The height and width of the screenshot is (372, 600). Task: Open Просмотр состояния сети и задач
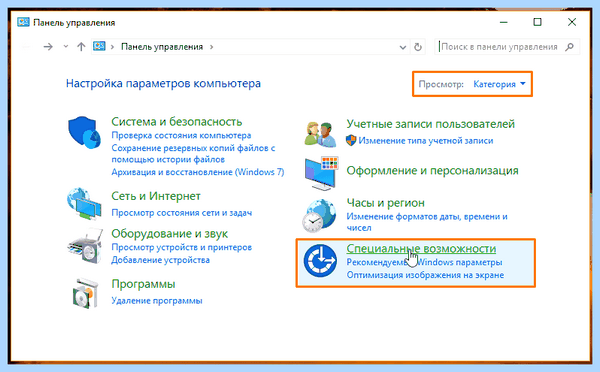(x=181, y=213)
